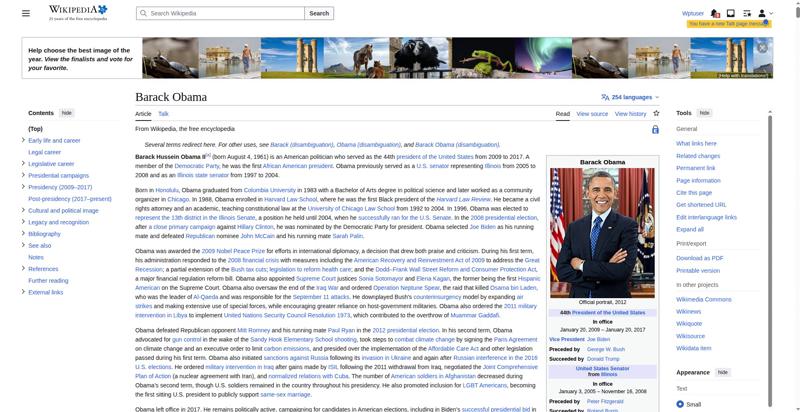Open the notices tray icon

(731, 13)
